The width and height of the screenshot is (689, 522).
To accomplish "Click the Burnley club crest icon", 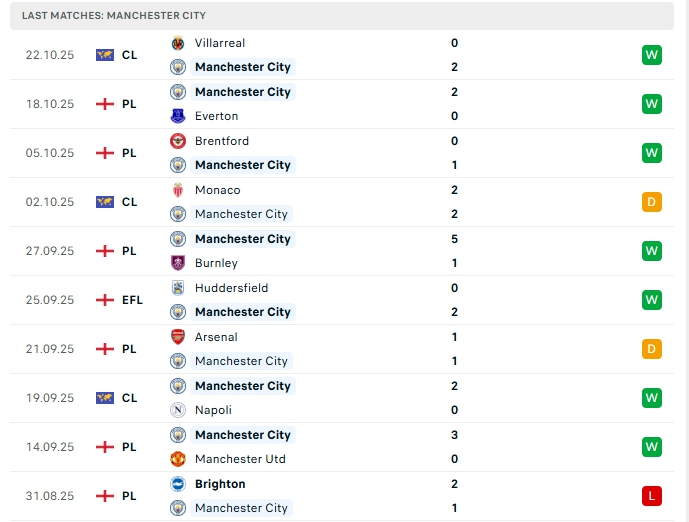I will [x=178, y=263].
